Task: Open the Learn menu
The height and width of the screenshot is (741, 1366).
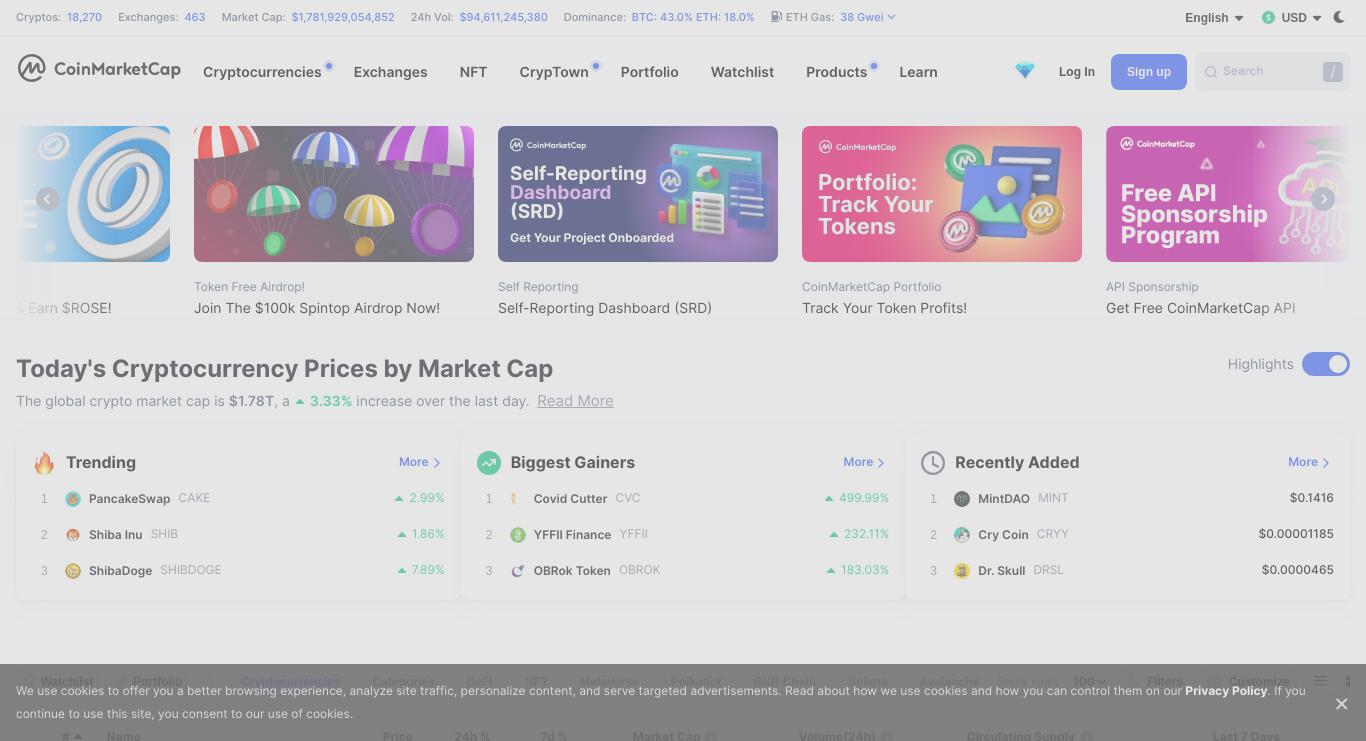Action: pyautogui.click(x=918, y=72)
